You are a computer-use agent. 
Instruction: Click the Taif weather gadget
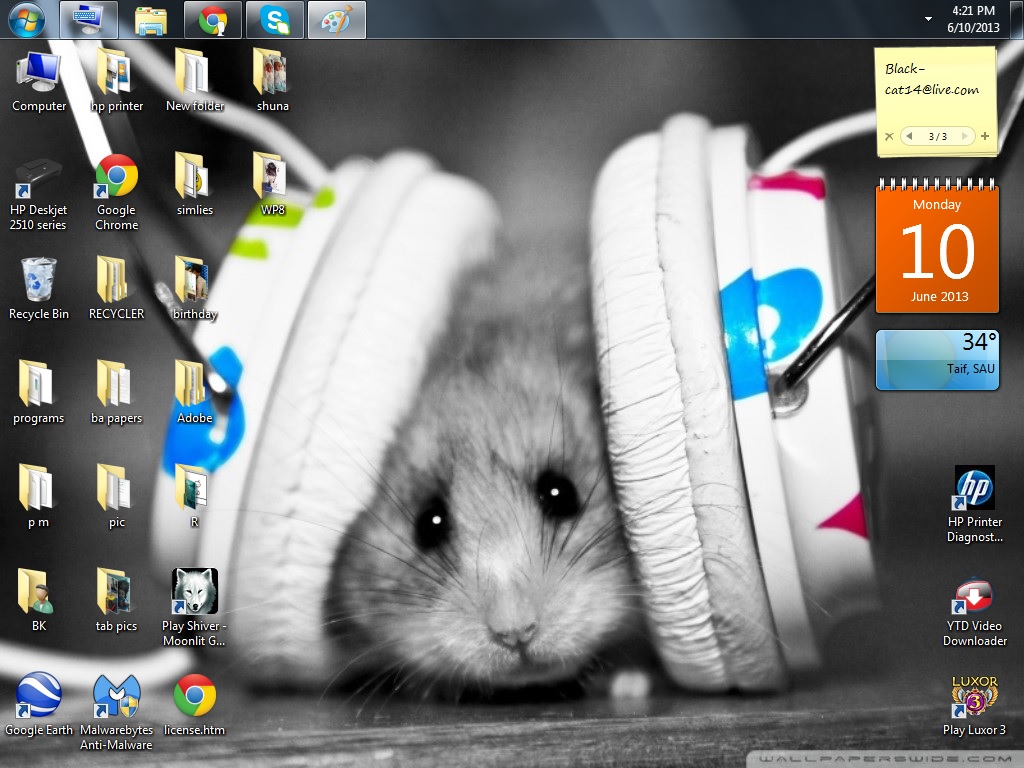pos(937,360)
